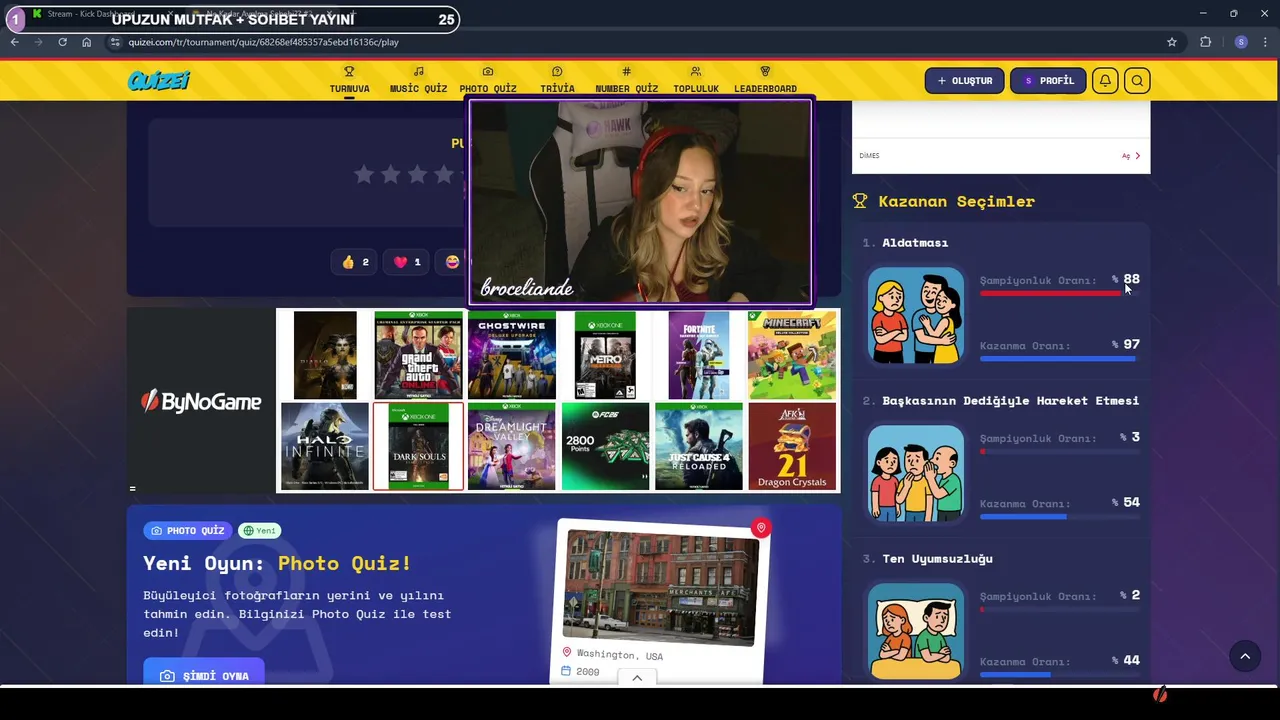The width and height of the screenshot is (1280, 720).
Task: Open the Trivia tab
Action: click(x=557, y=80)
